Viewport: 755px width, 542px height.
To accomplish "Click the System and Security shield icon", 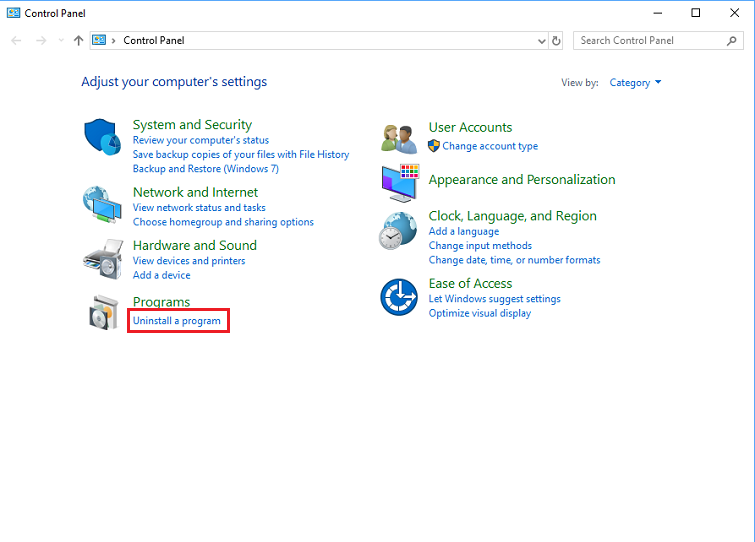I will pos(102,137).
